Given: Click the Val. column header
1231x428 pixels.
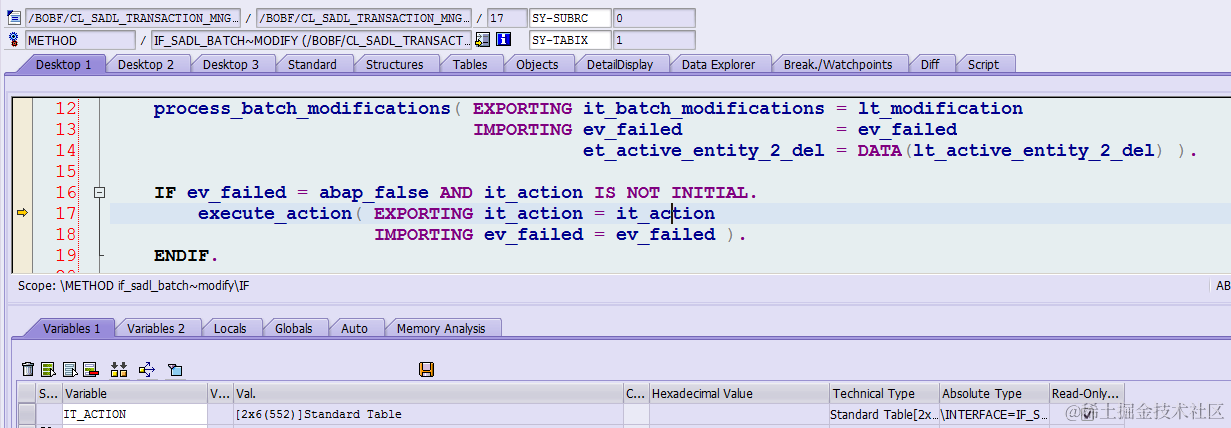Looking at the screenshot, I should [427, 394].
